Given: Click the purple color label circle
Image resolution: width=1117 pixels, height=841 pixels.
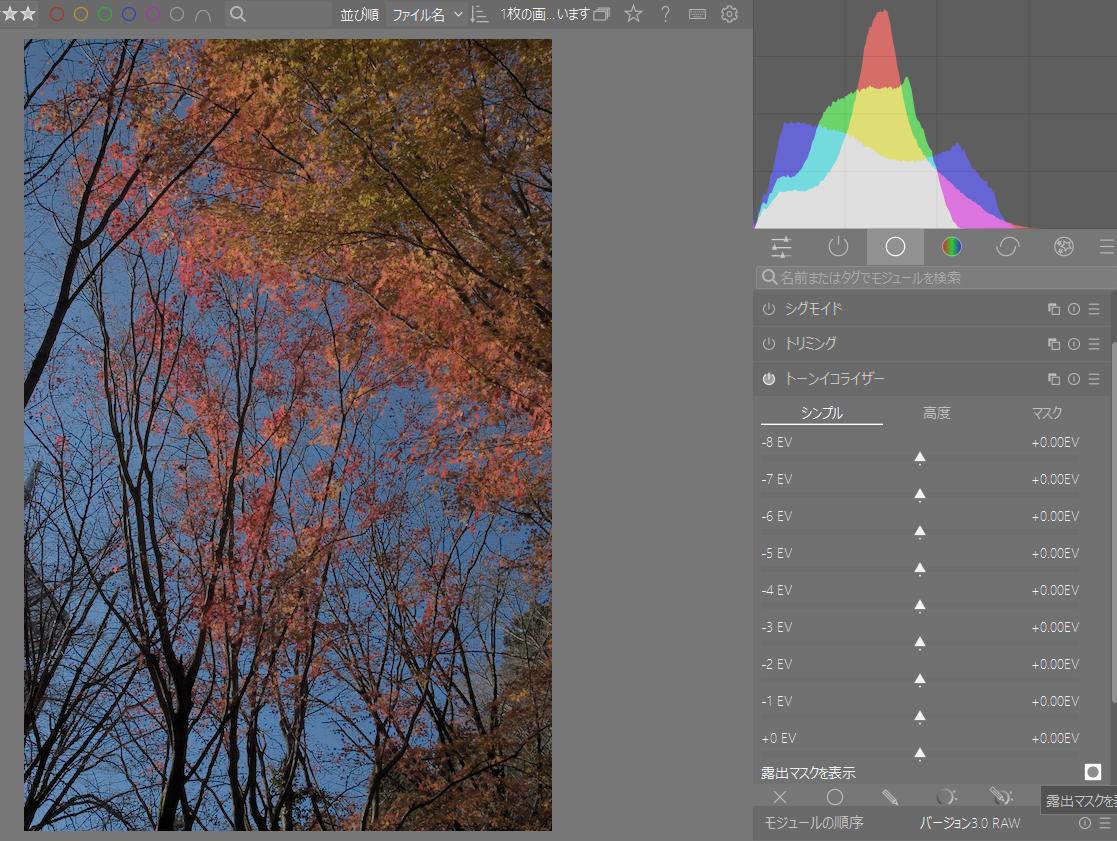Looking at the screenshot, I should (153, 14).
